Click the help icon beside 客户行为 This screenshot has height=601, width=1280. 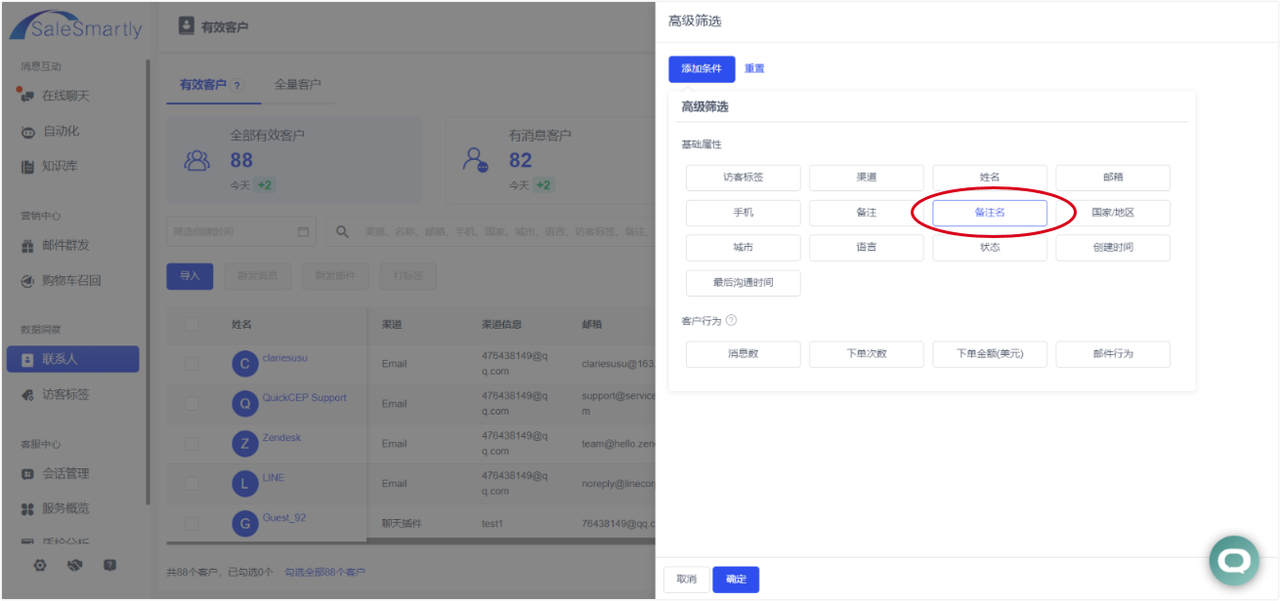[x=731, y=321]
